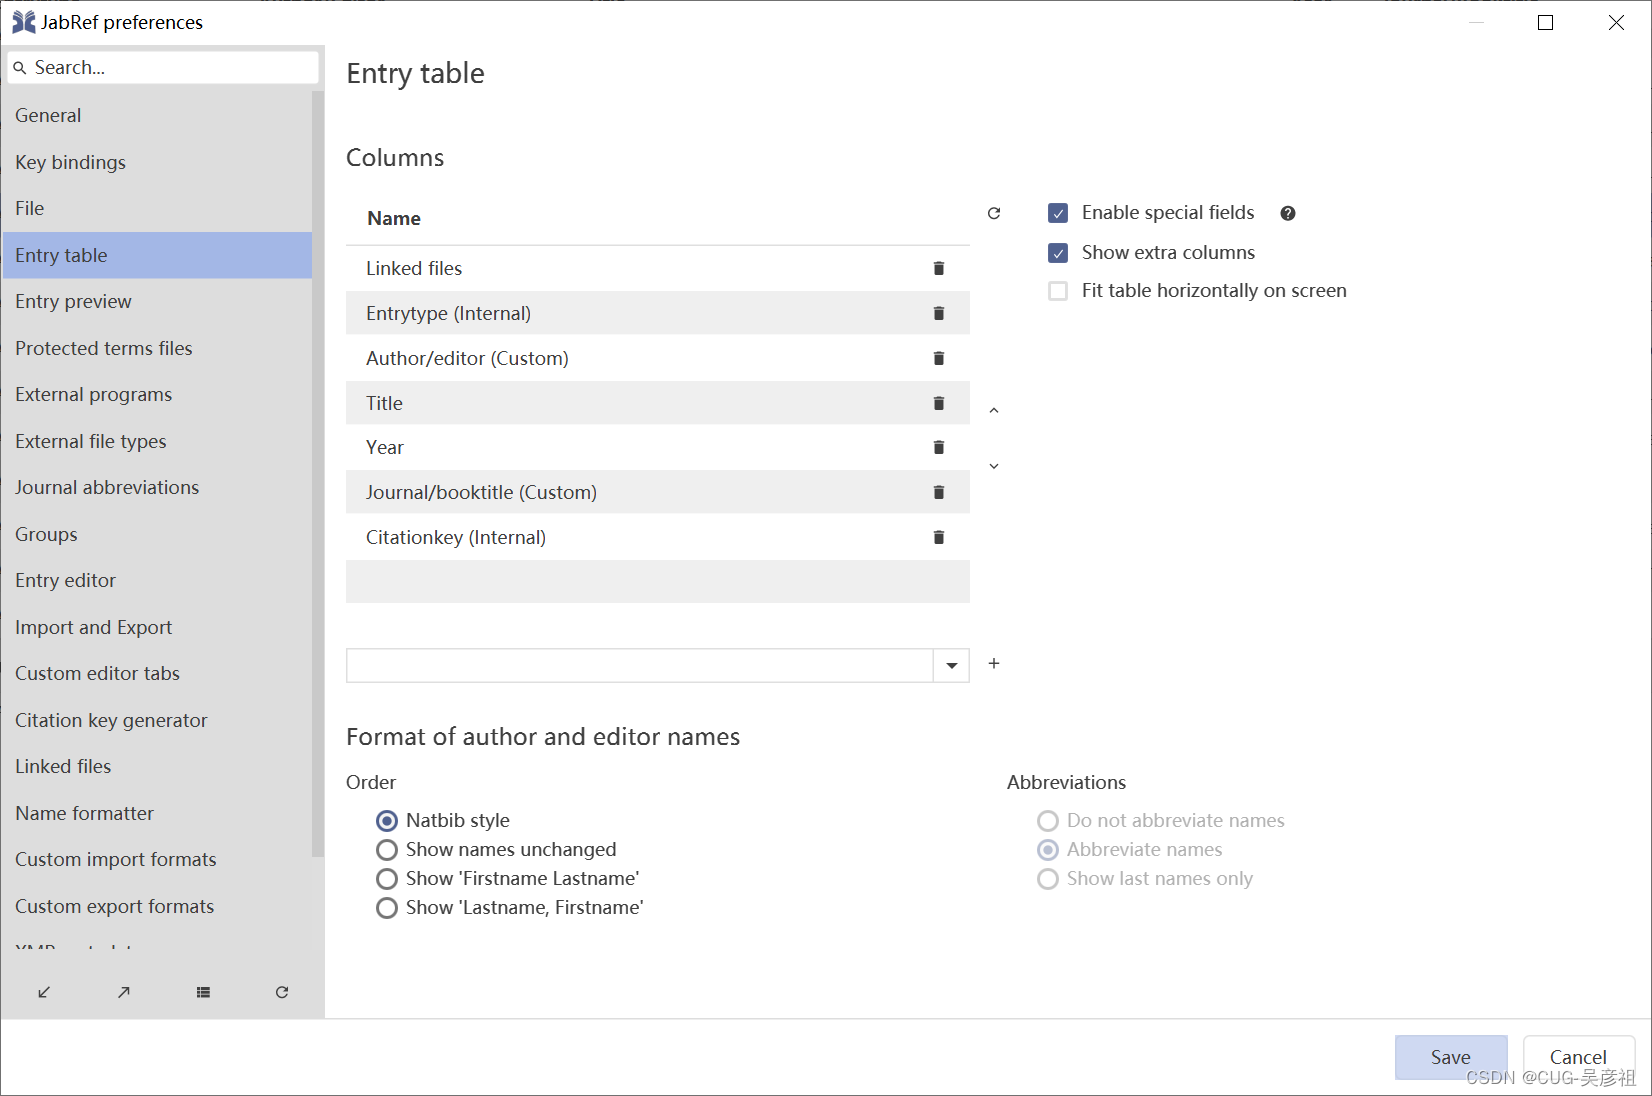Choose Show 'Lastname, Firstname' order
The height and width of the screenshot is (1096, 1652).
[387, 908]
